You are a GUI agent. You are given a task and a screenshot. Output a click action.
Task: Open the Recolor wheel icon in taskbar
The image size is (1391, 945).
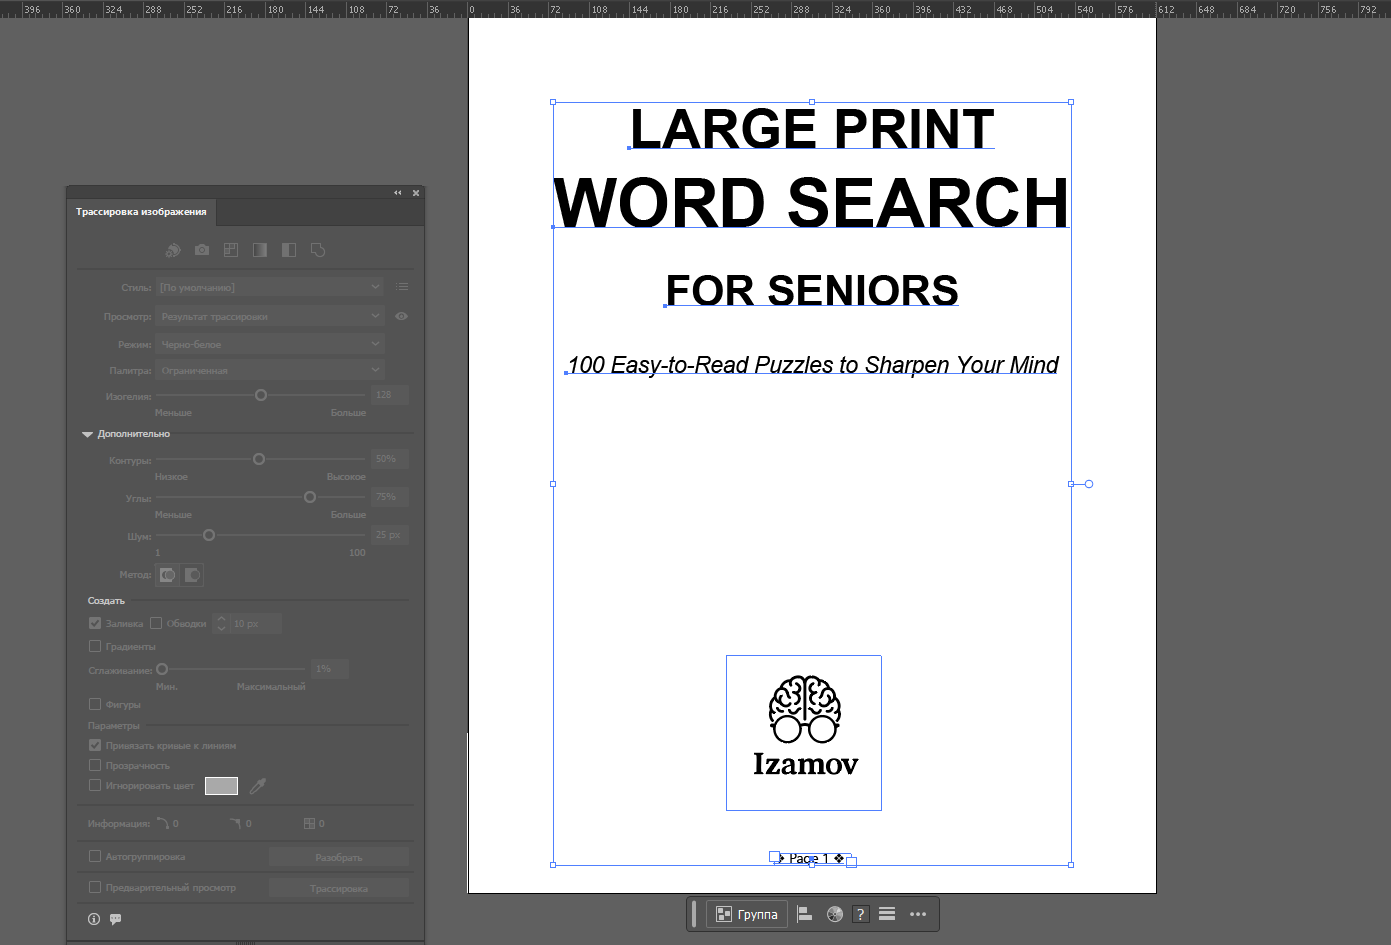834,914
